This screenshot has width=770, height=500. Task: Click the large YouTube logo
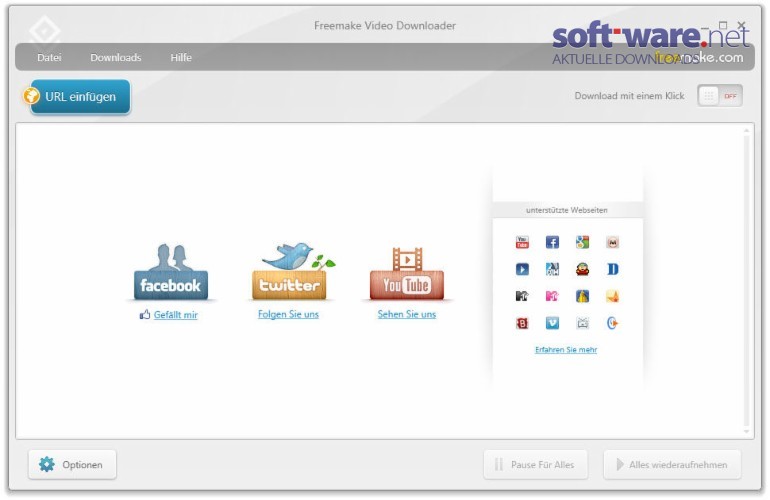pos(407,274)
